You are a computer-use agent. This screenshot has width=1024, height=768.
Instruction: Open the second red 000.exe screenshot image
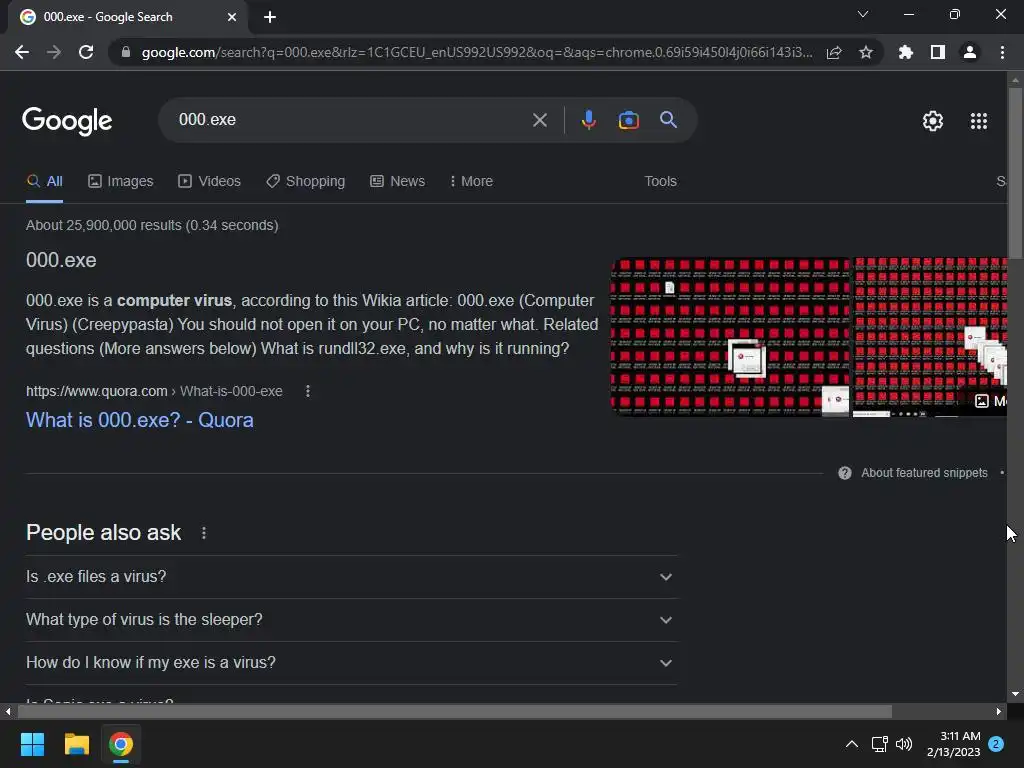tap(930, 336)
